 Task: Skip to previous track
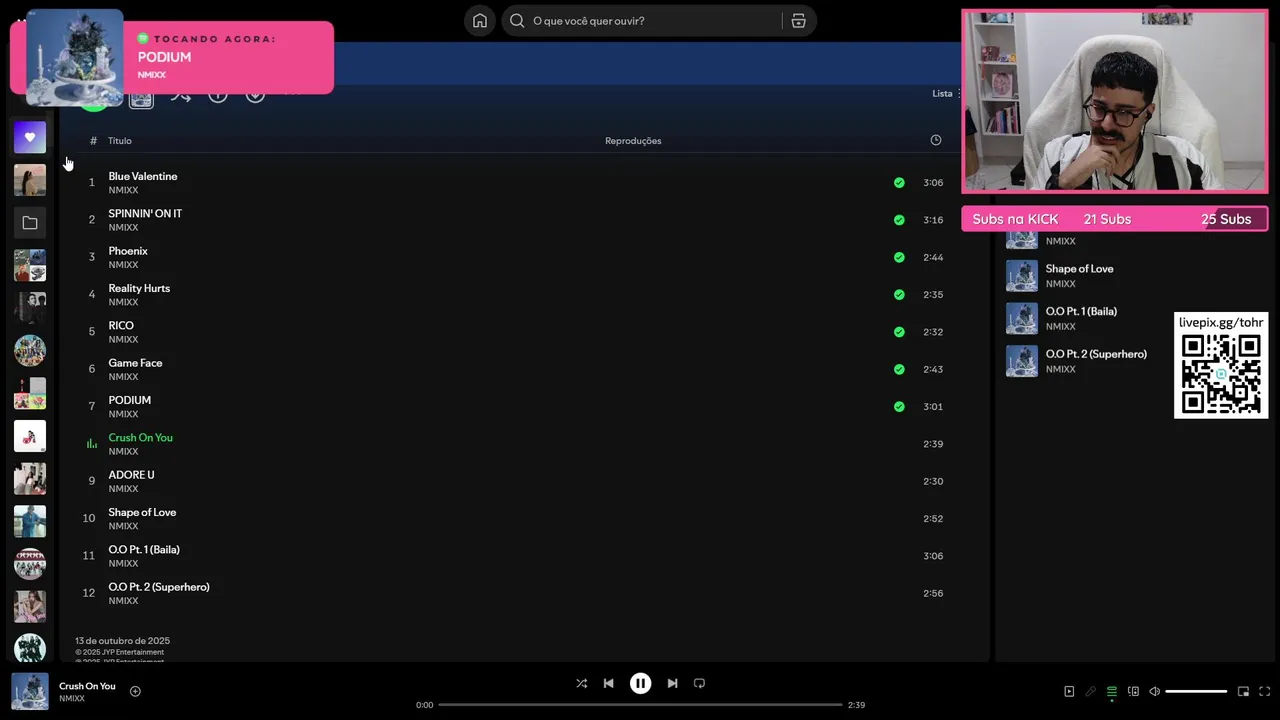coord(608,683)
